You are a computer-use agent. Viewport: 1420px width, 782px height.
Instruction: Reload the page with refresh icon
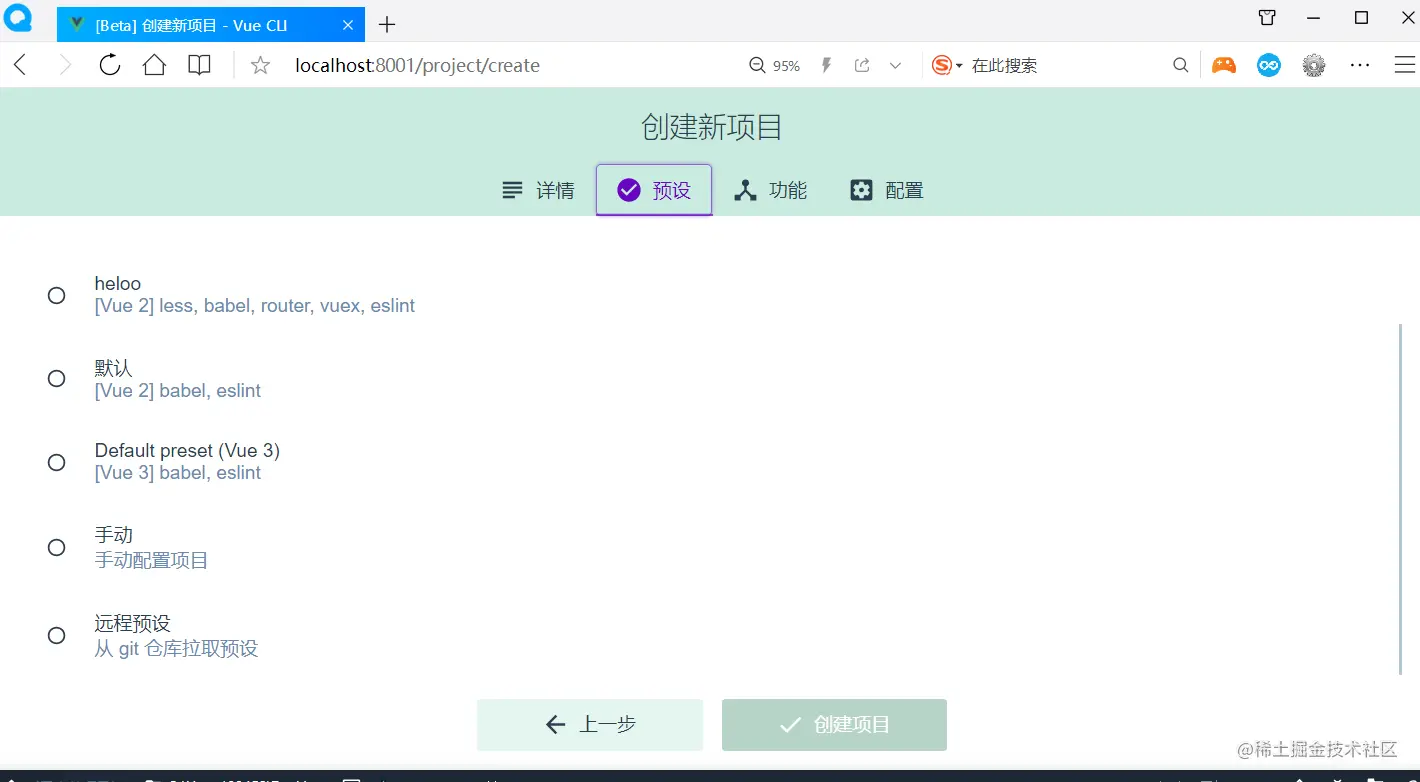click(110, 65)
